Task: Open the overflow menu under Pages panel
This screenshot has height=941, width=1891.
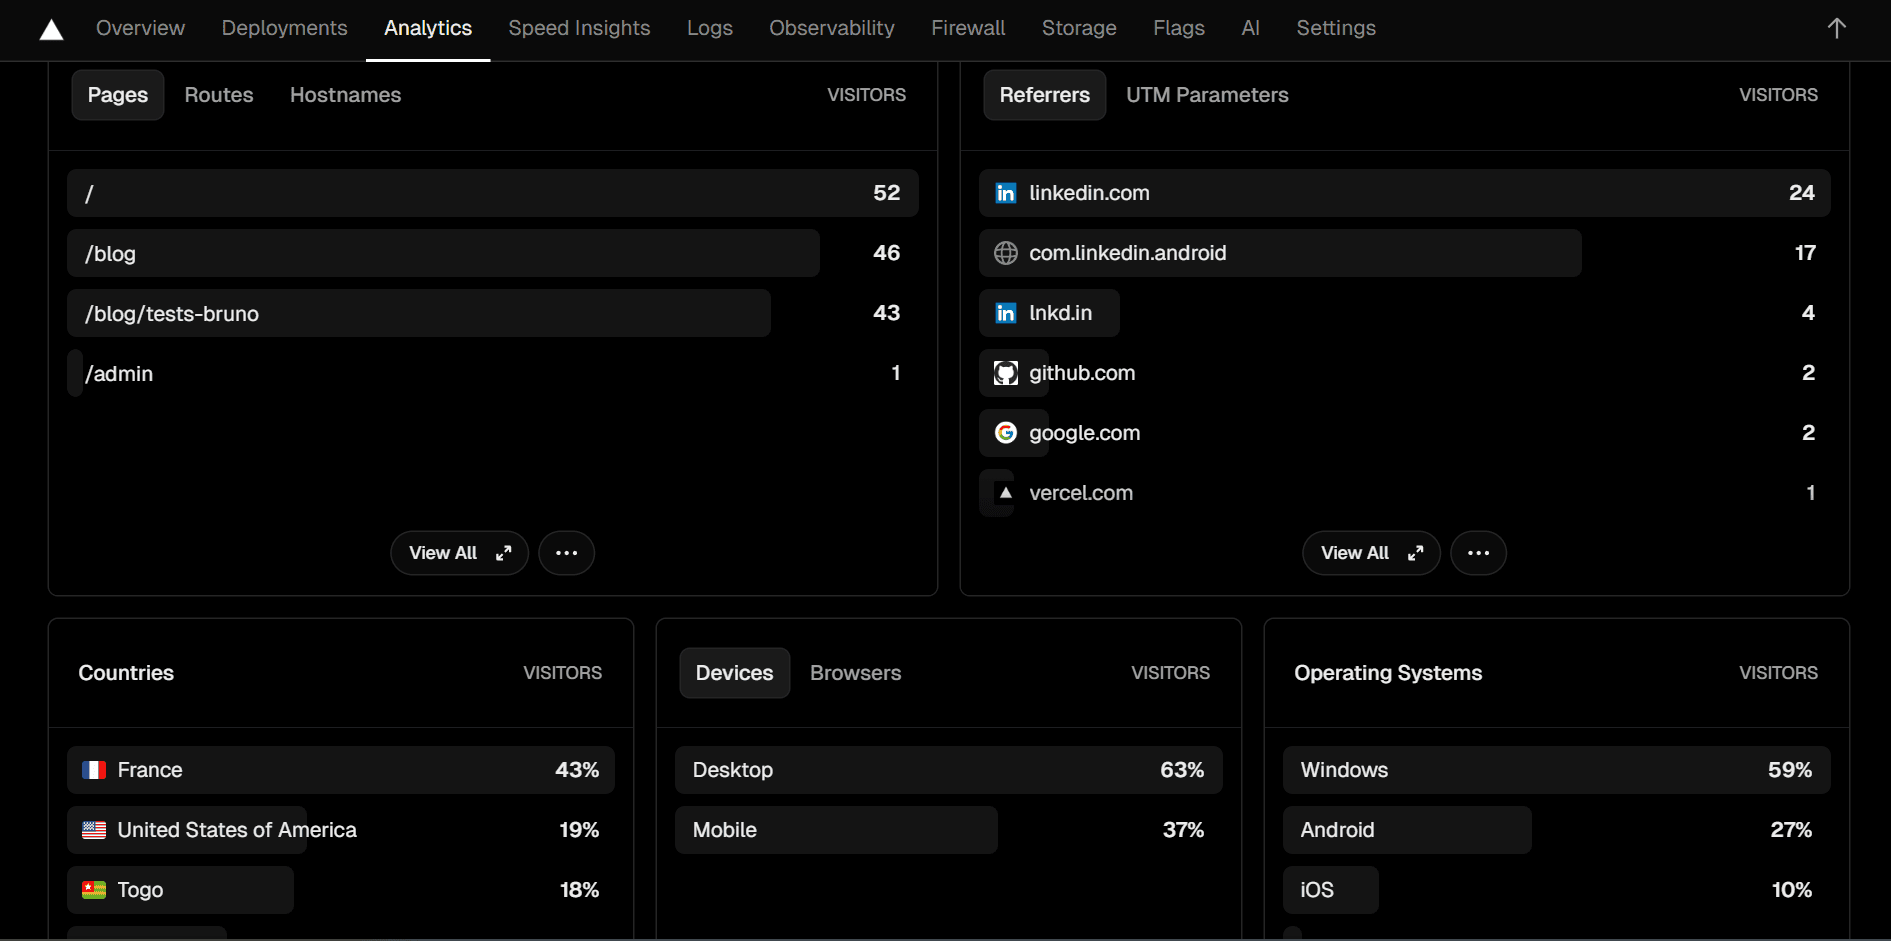Action: pyautogui.click(x=566, y=552)
